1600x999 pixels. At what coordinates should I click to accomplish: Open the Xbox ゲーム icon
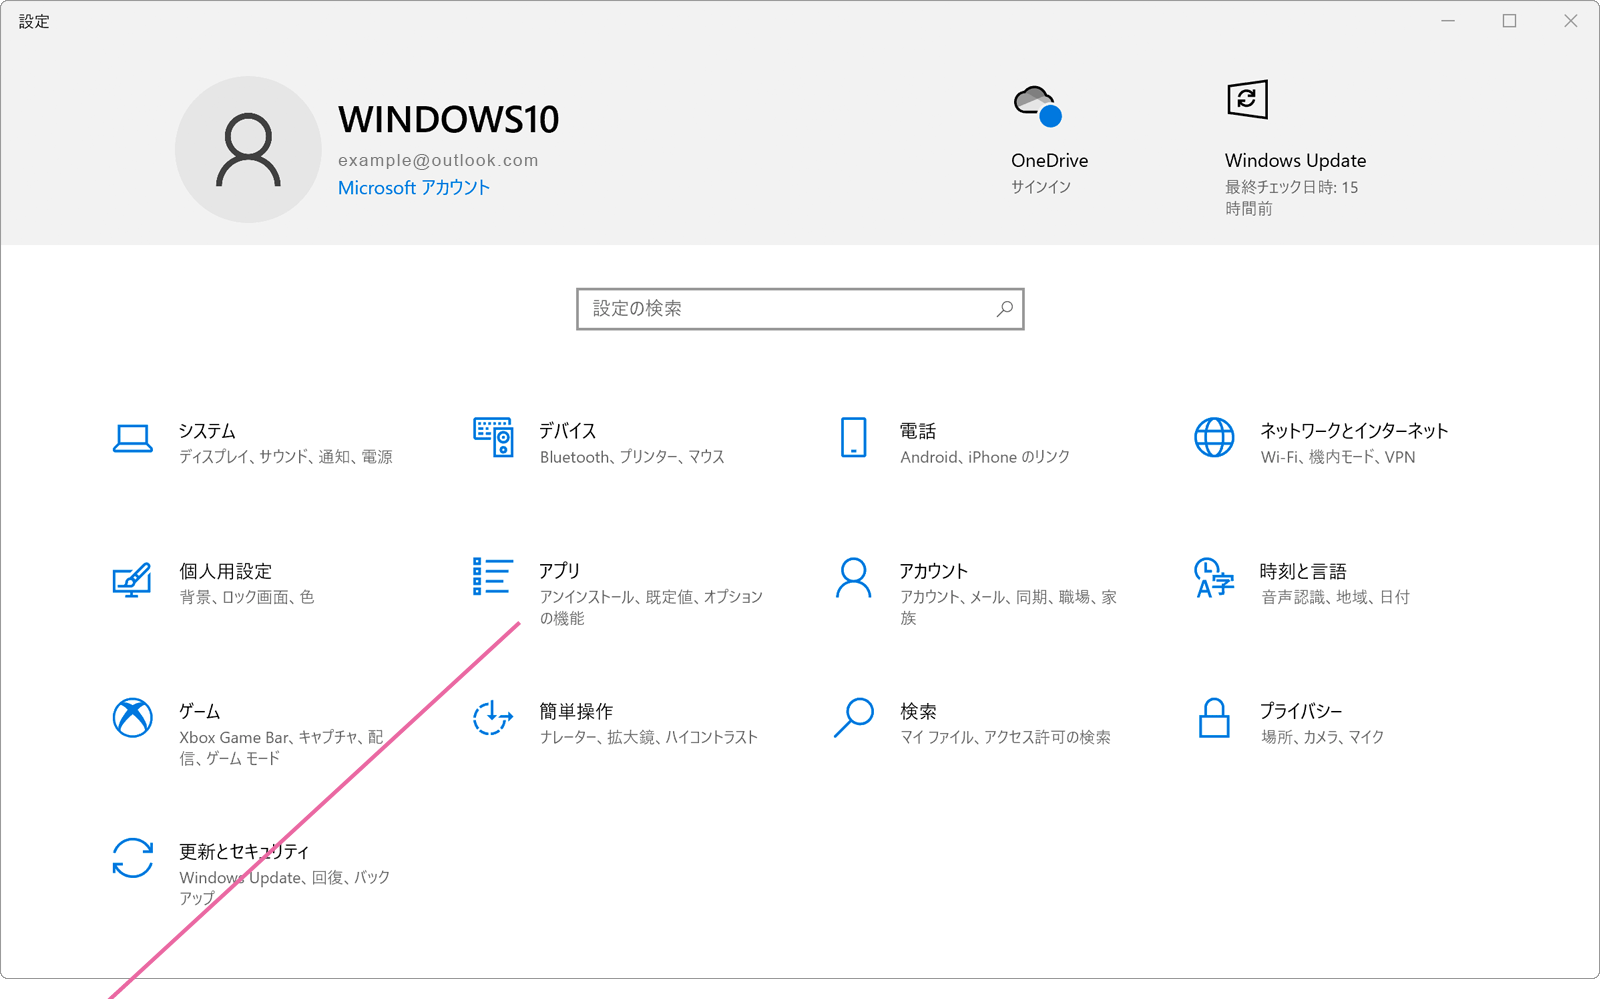coord(132,718)
